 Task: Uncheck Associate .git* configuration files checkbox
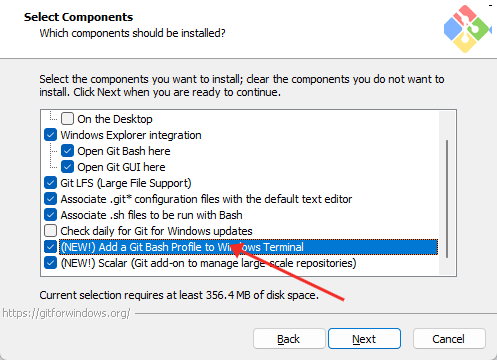point(50,199)
